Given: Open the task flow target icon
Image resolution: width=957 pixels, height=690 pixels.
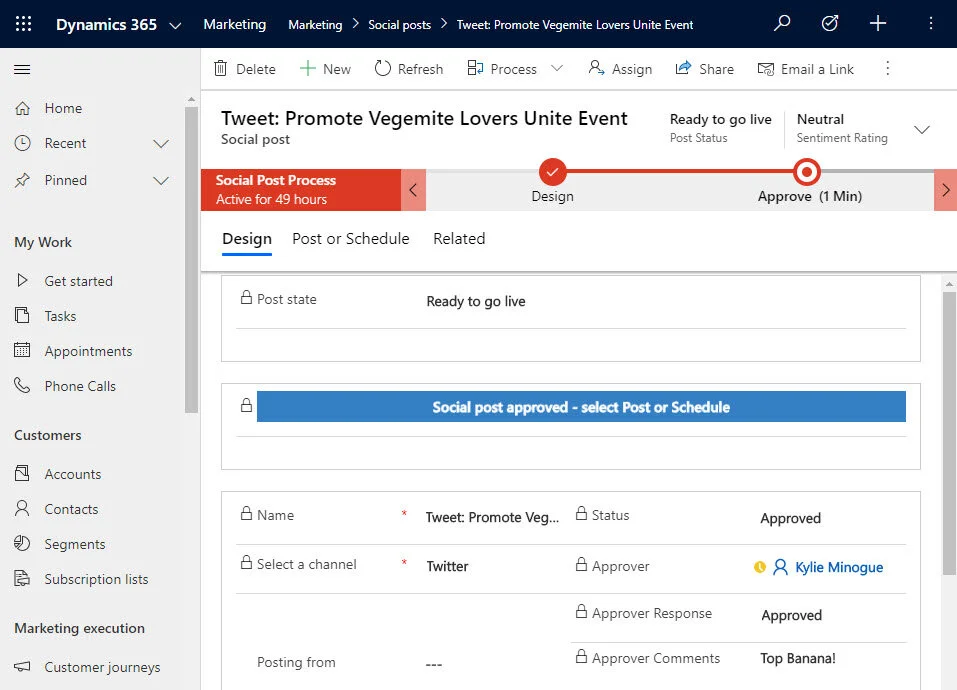Looking at the screenshot, I should [x=829, y=23].
